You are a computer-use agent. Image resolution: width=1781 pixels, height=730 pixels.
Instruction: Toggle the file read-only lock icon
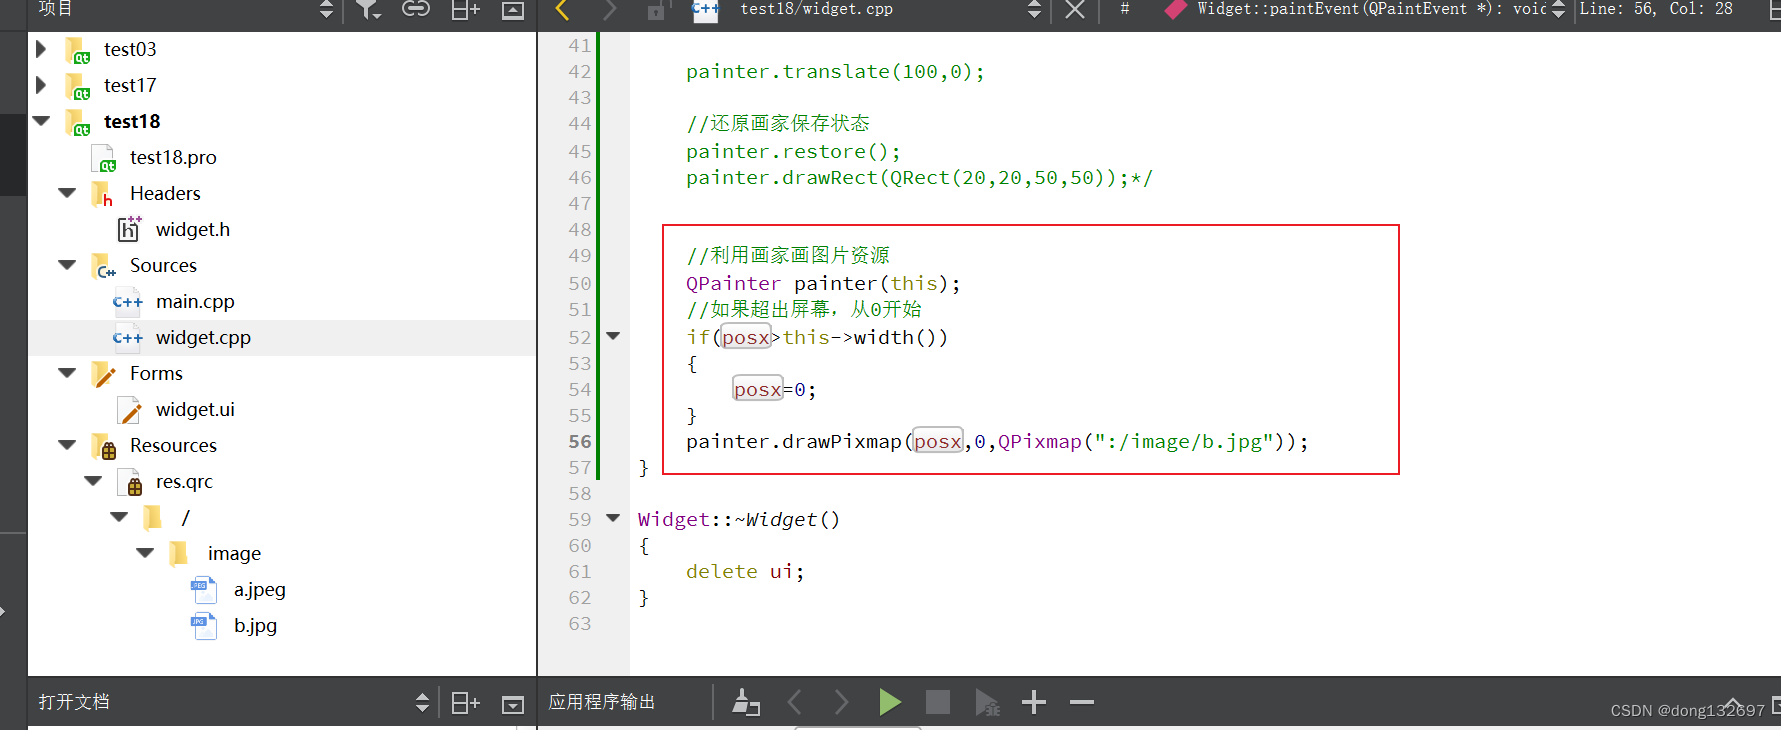[x=656, y=11]
